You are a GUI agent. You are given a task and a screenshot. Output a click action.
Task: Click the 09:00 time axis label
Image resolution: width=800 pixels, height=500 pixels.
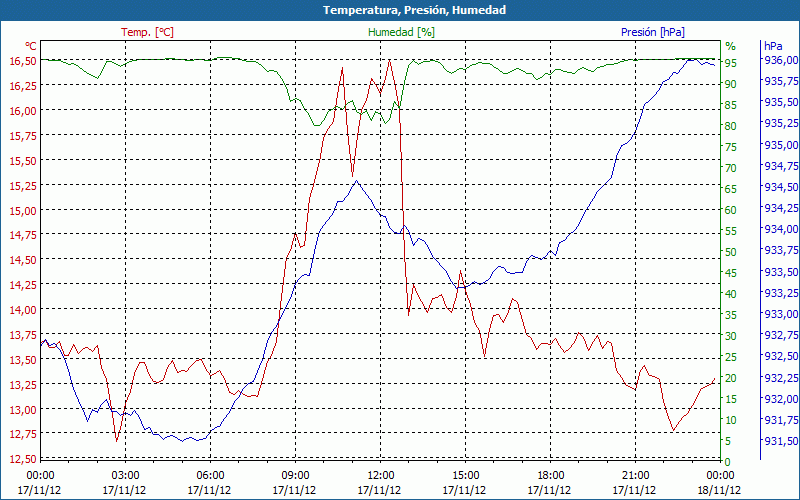point(295,476)
